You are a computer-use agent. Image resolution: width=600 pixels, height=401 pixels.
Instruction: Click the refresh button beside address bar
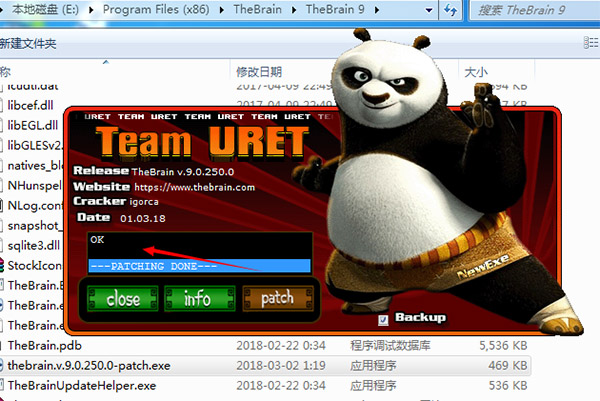450,10
